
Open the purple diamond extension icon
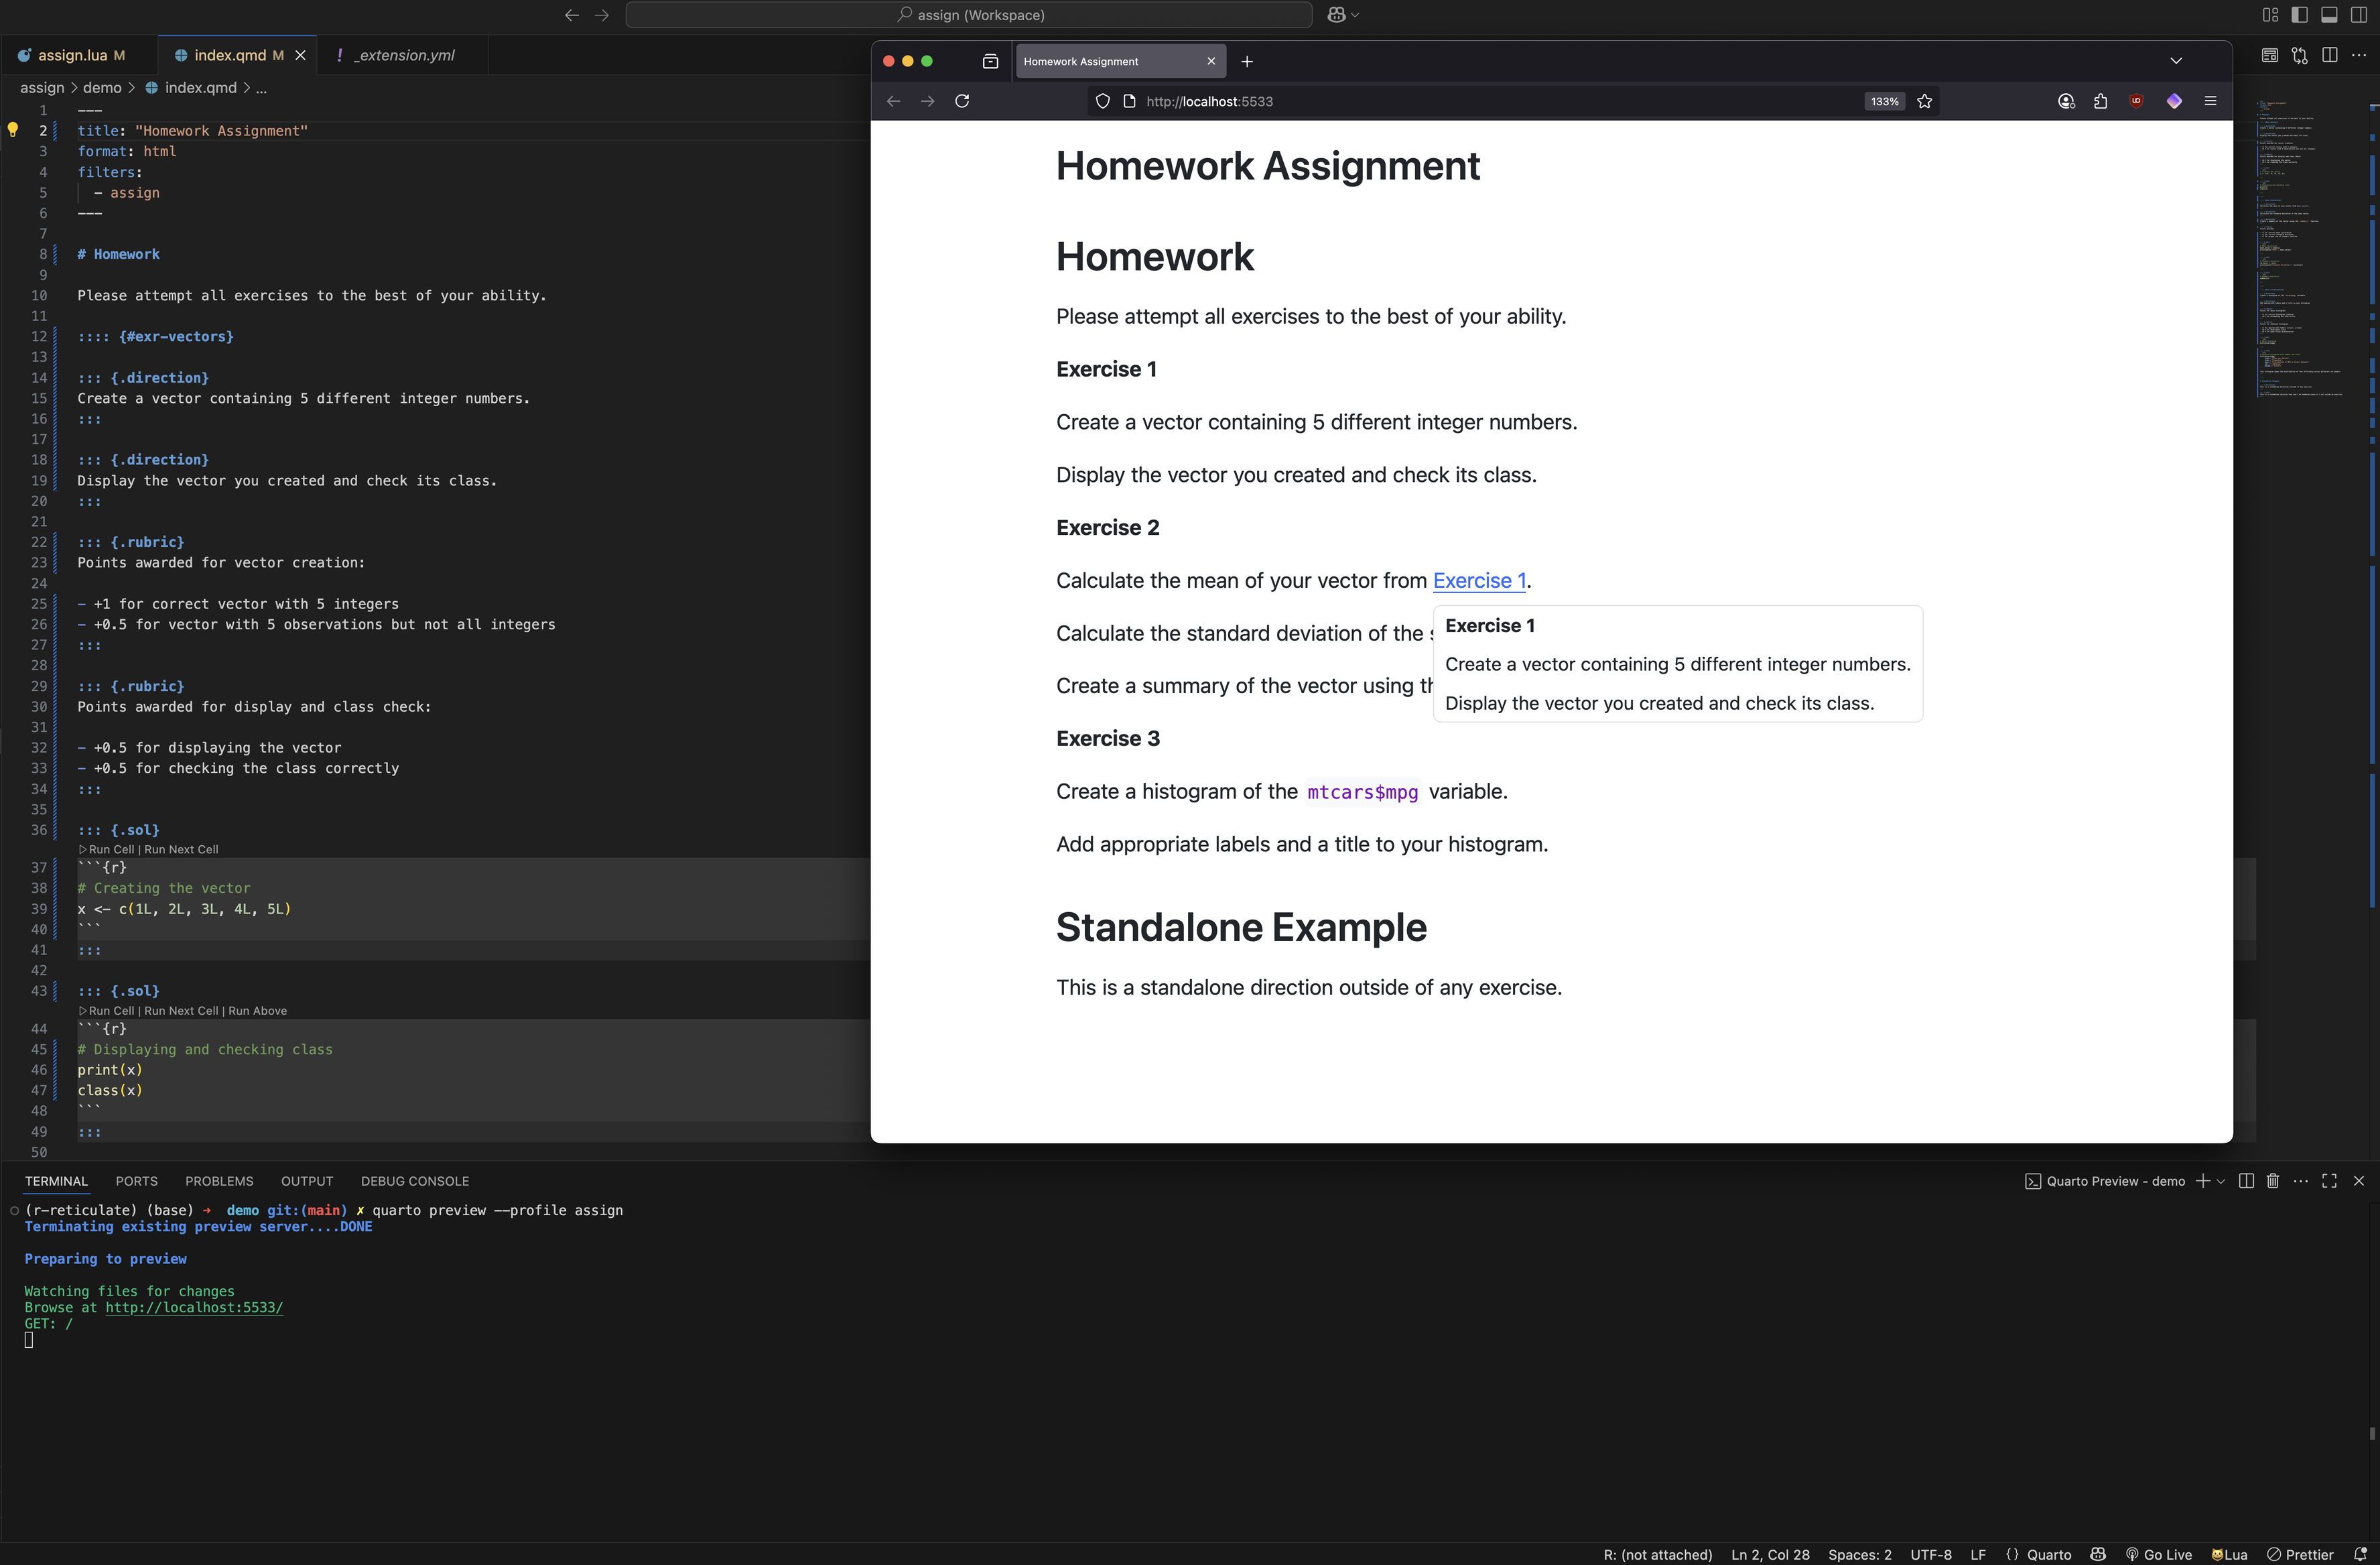pos(2174,101)
